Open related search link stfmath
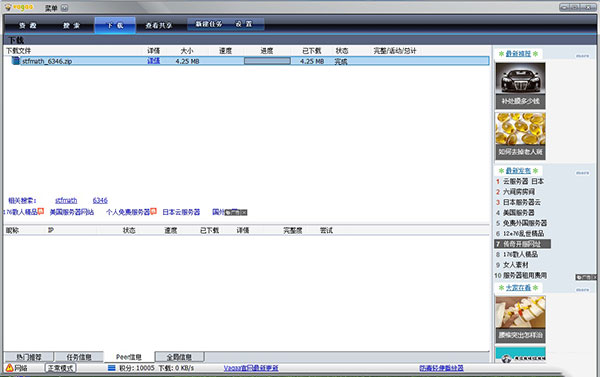 tap(66, 201)
